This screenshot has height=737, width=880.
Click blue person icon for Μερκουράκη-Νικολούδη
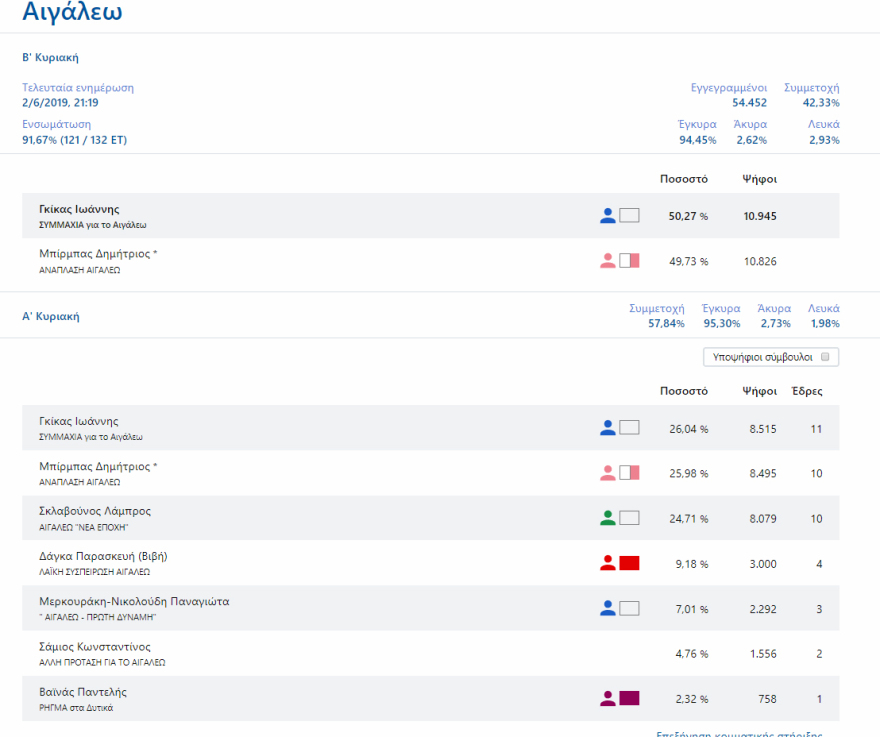tap(607, 608)
